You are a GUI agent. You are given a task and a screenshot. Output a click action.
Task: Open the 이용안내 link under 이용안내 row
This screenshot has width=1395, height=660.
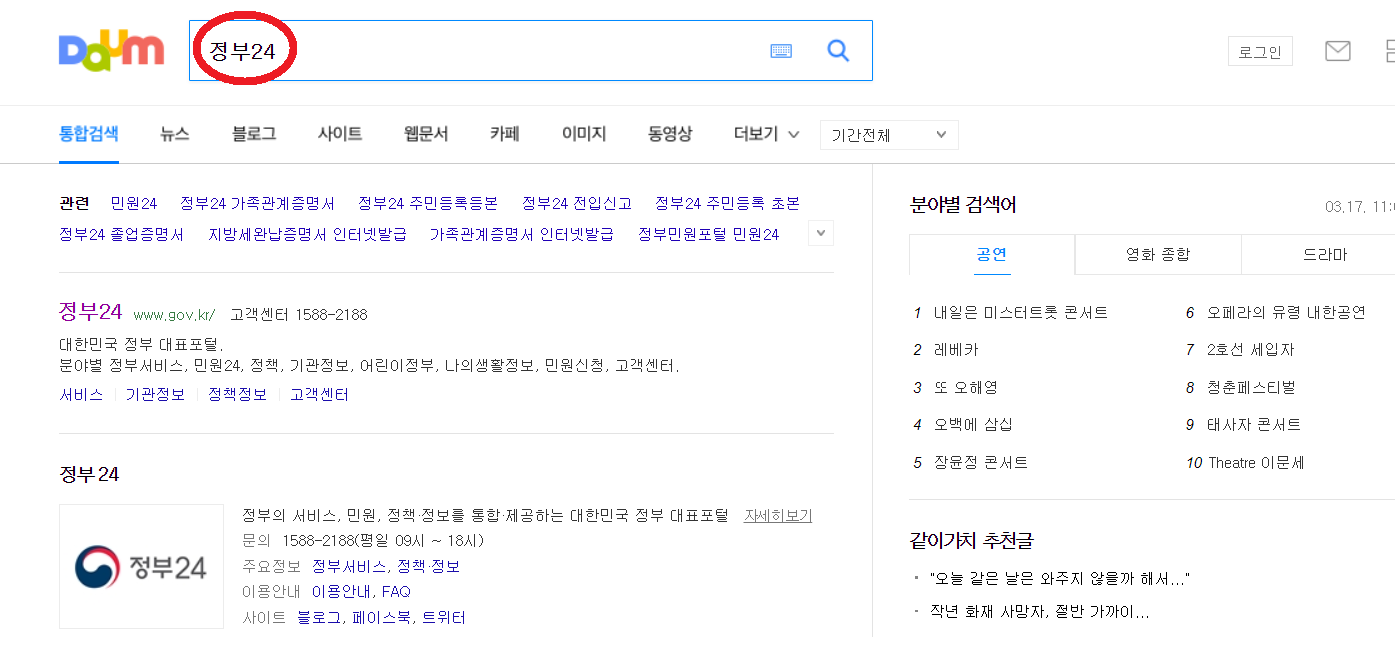pos(342,591)
